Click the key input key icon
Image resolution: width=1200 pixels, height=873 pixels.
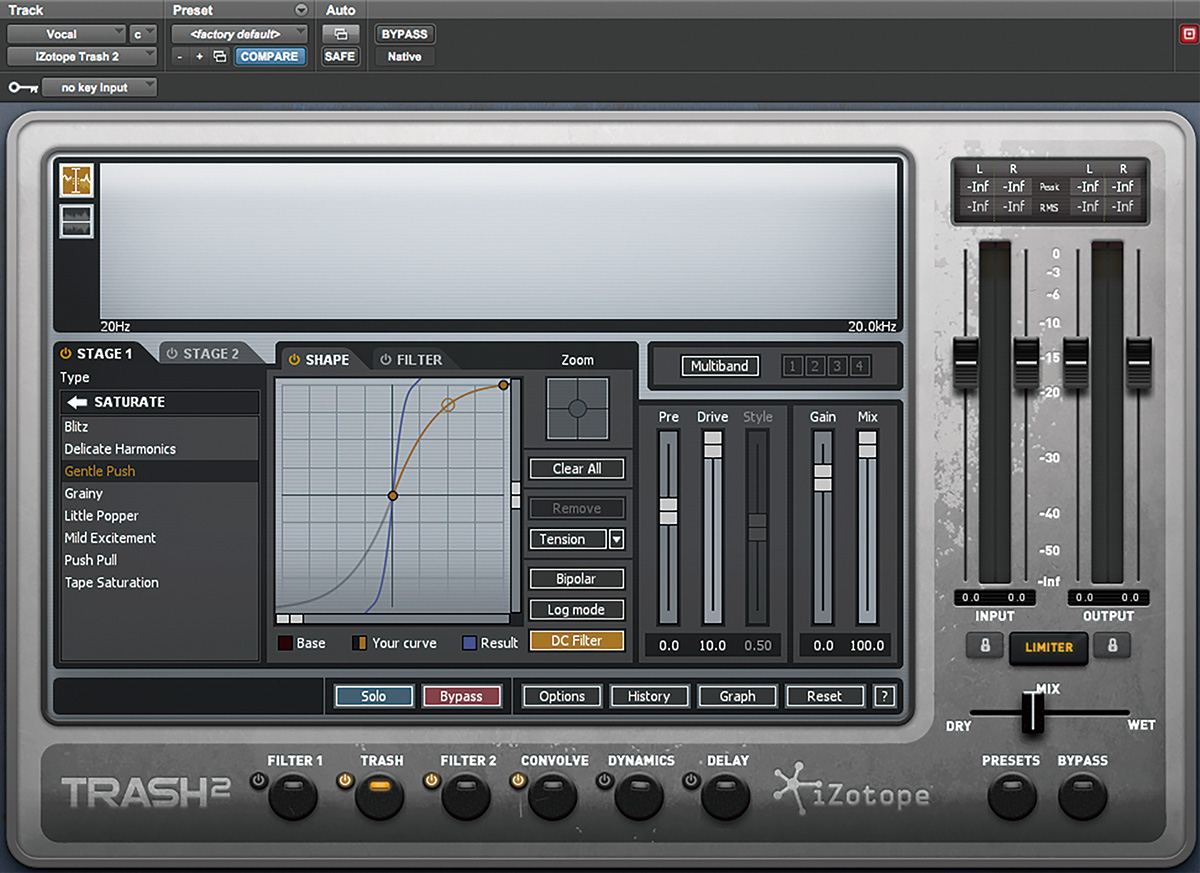pyautogui.click(x=22, y=88)
